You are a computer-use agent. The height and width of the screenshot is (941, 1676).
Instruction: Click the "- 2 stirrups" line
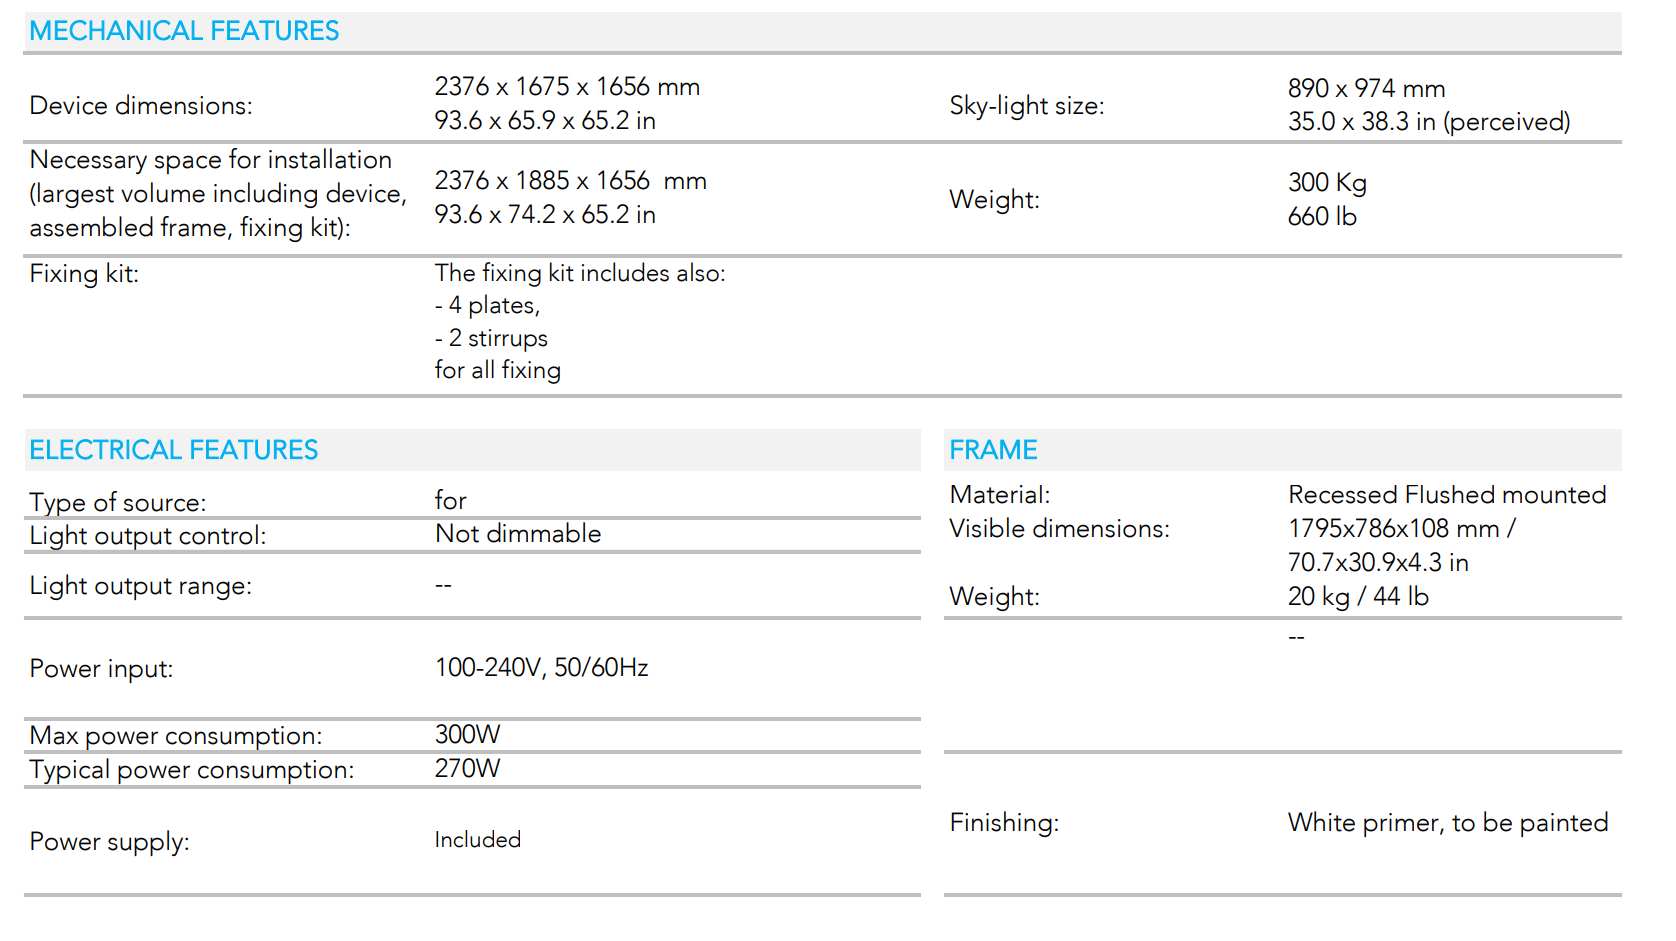pyautogui.click(x=491, y=338)
